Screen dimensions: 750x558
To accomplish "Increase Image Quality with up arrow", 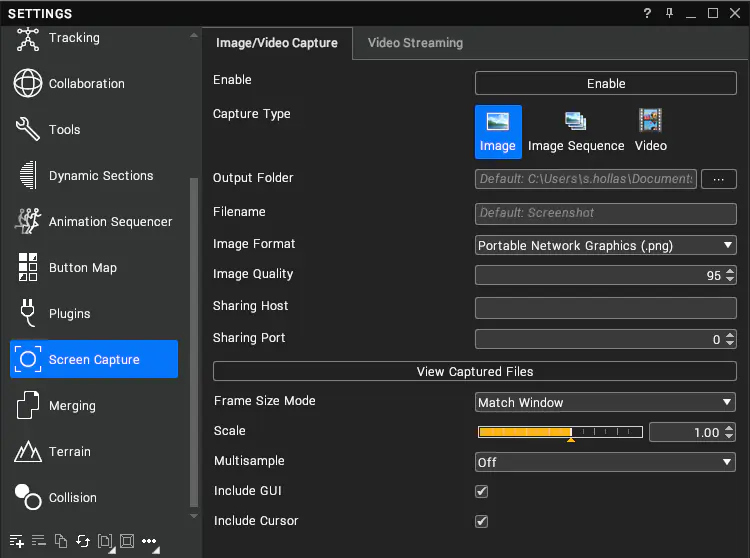I will [730, 271].
